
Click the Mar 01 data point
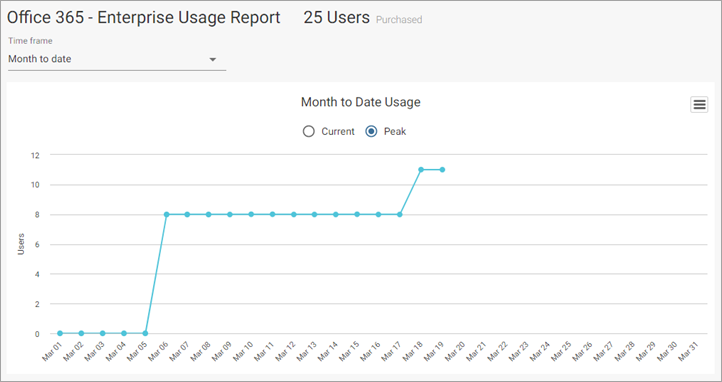(x=60, y=333)
